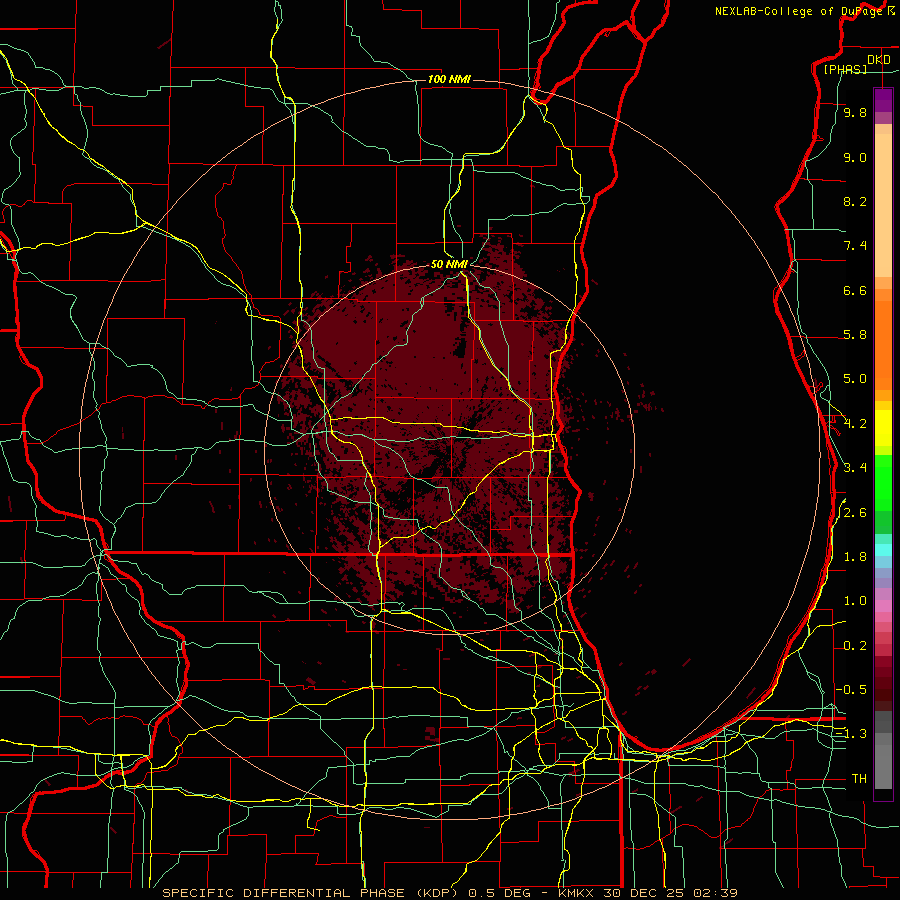This screenshot has width=900, height=900.
Task: Pick the "5.0" legend value
Action: [x=855, y=379]
